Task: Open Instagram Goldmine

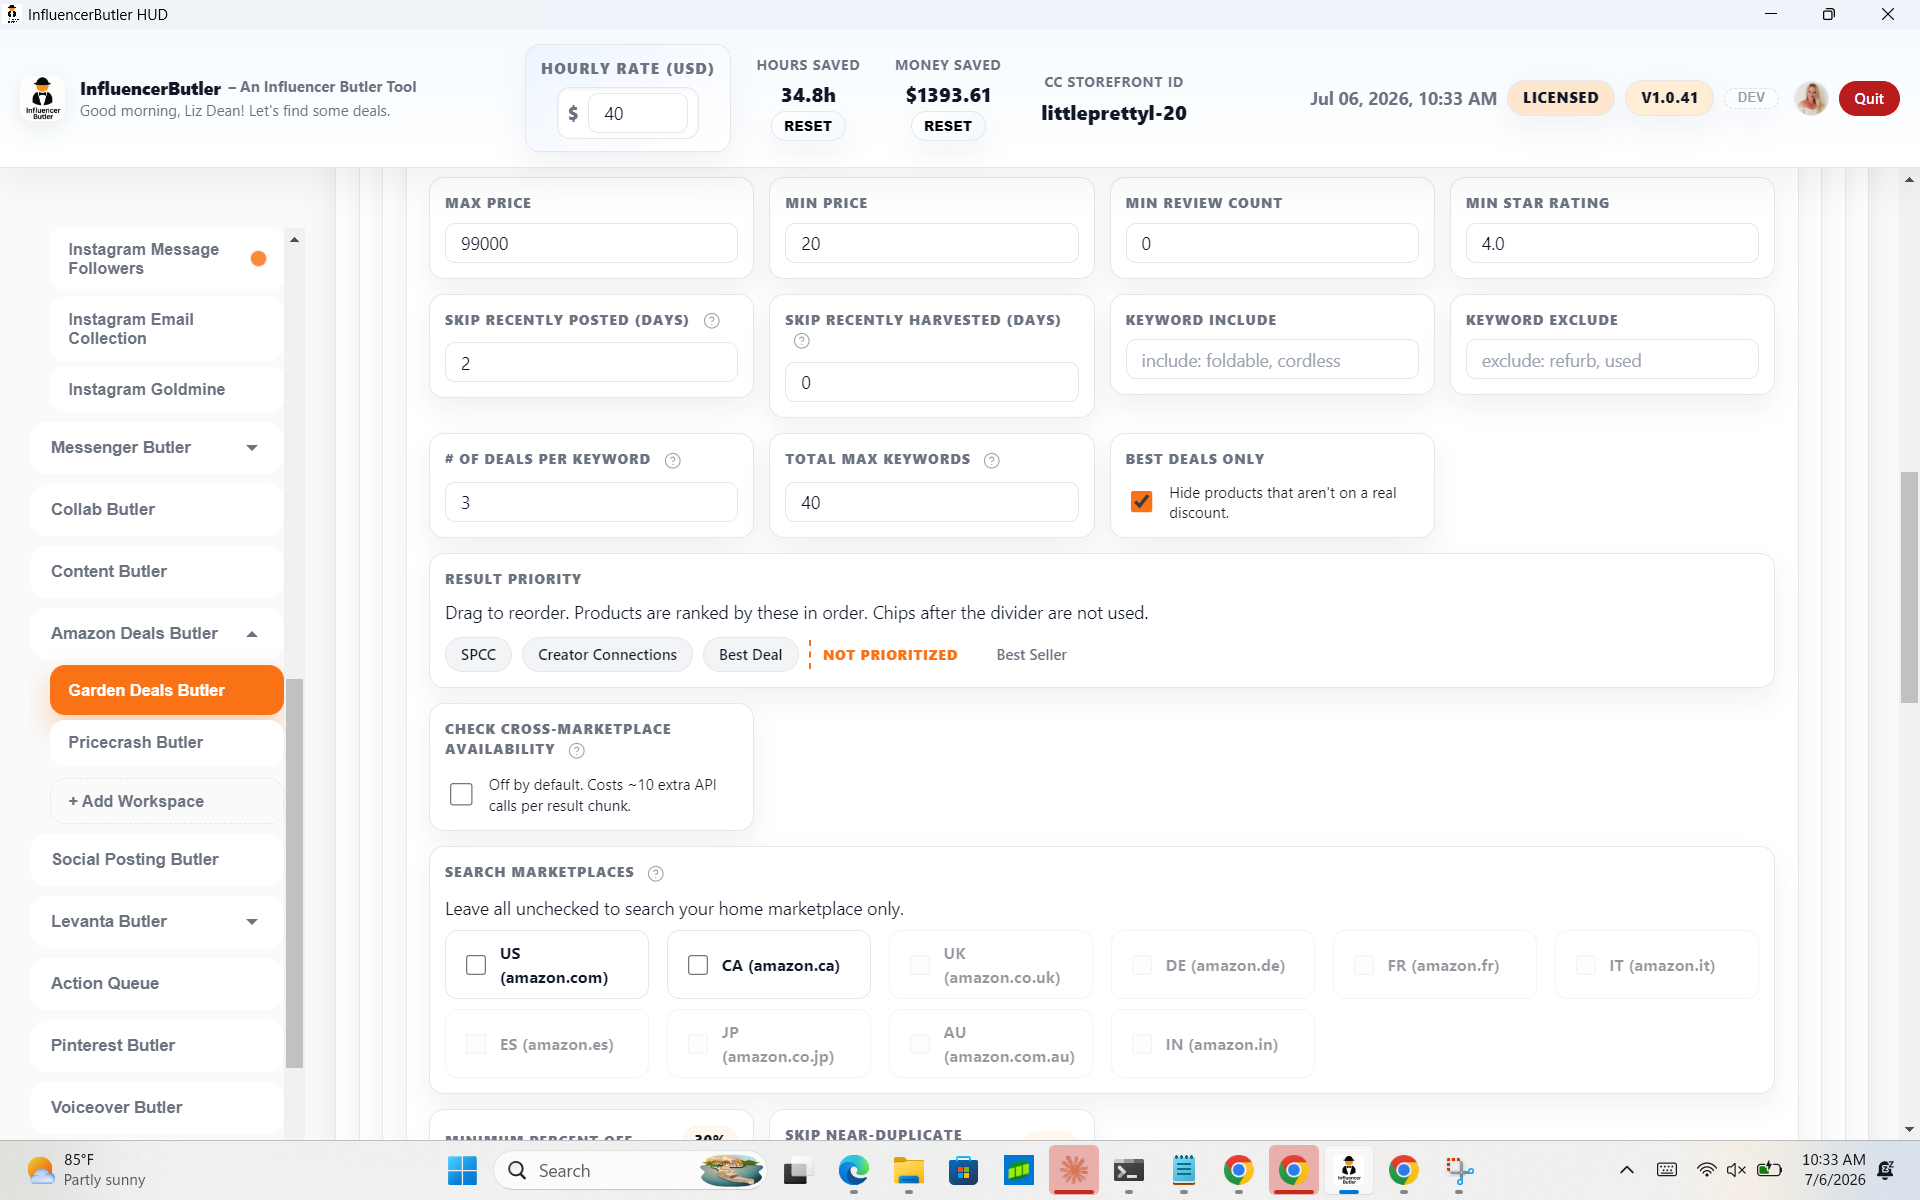Action: click(167, 390)
